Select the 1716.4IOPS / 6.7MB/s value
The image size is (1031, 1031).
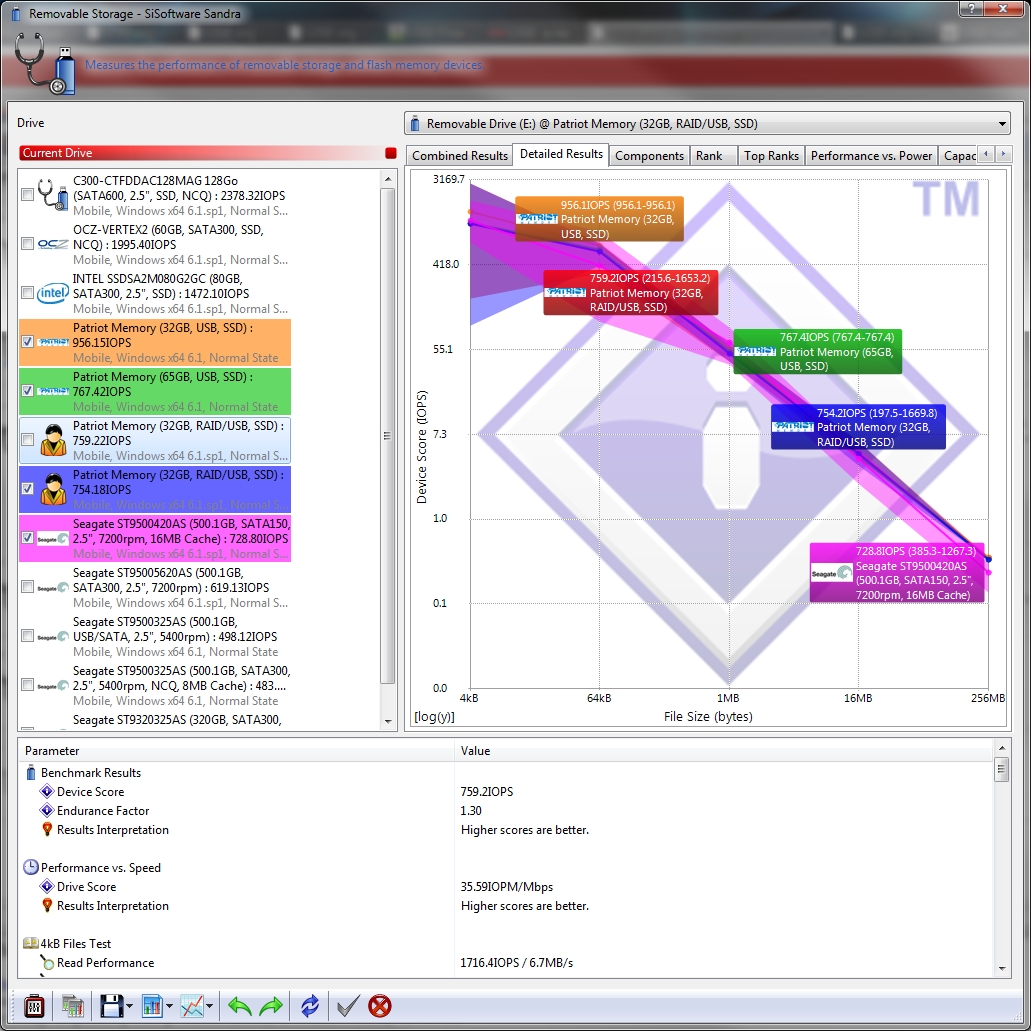pyautogui.click(x=516, y=963)
